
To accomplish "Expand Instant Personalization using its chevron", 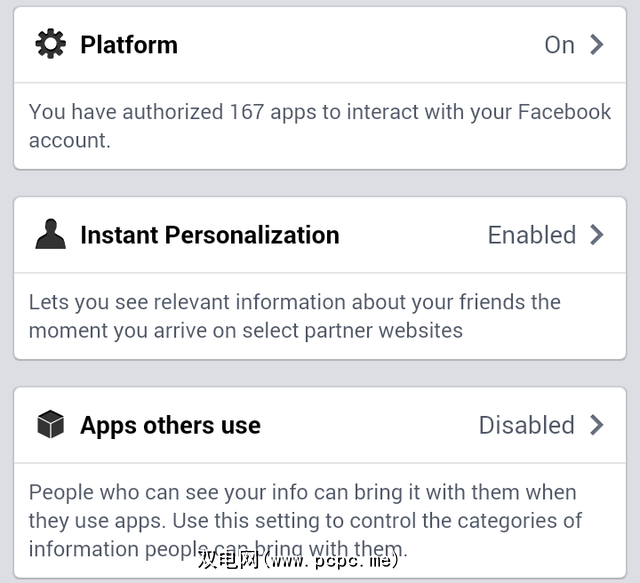I will point(597,235).
